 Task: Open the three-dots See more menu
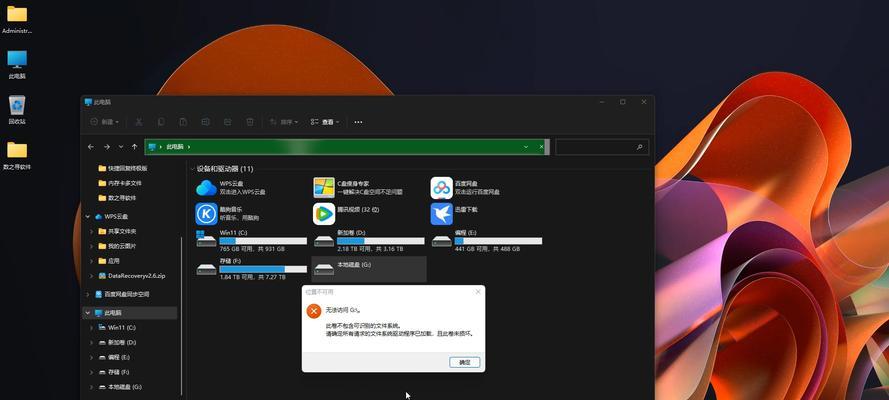click(358, 122)
